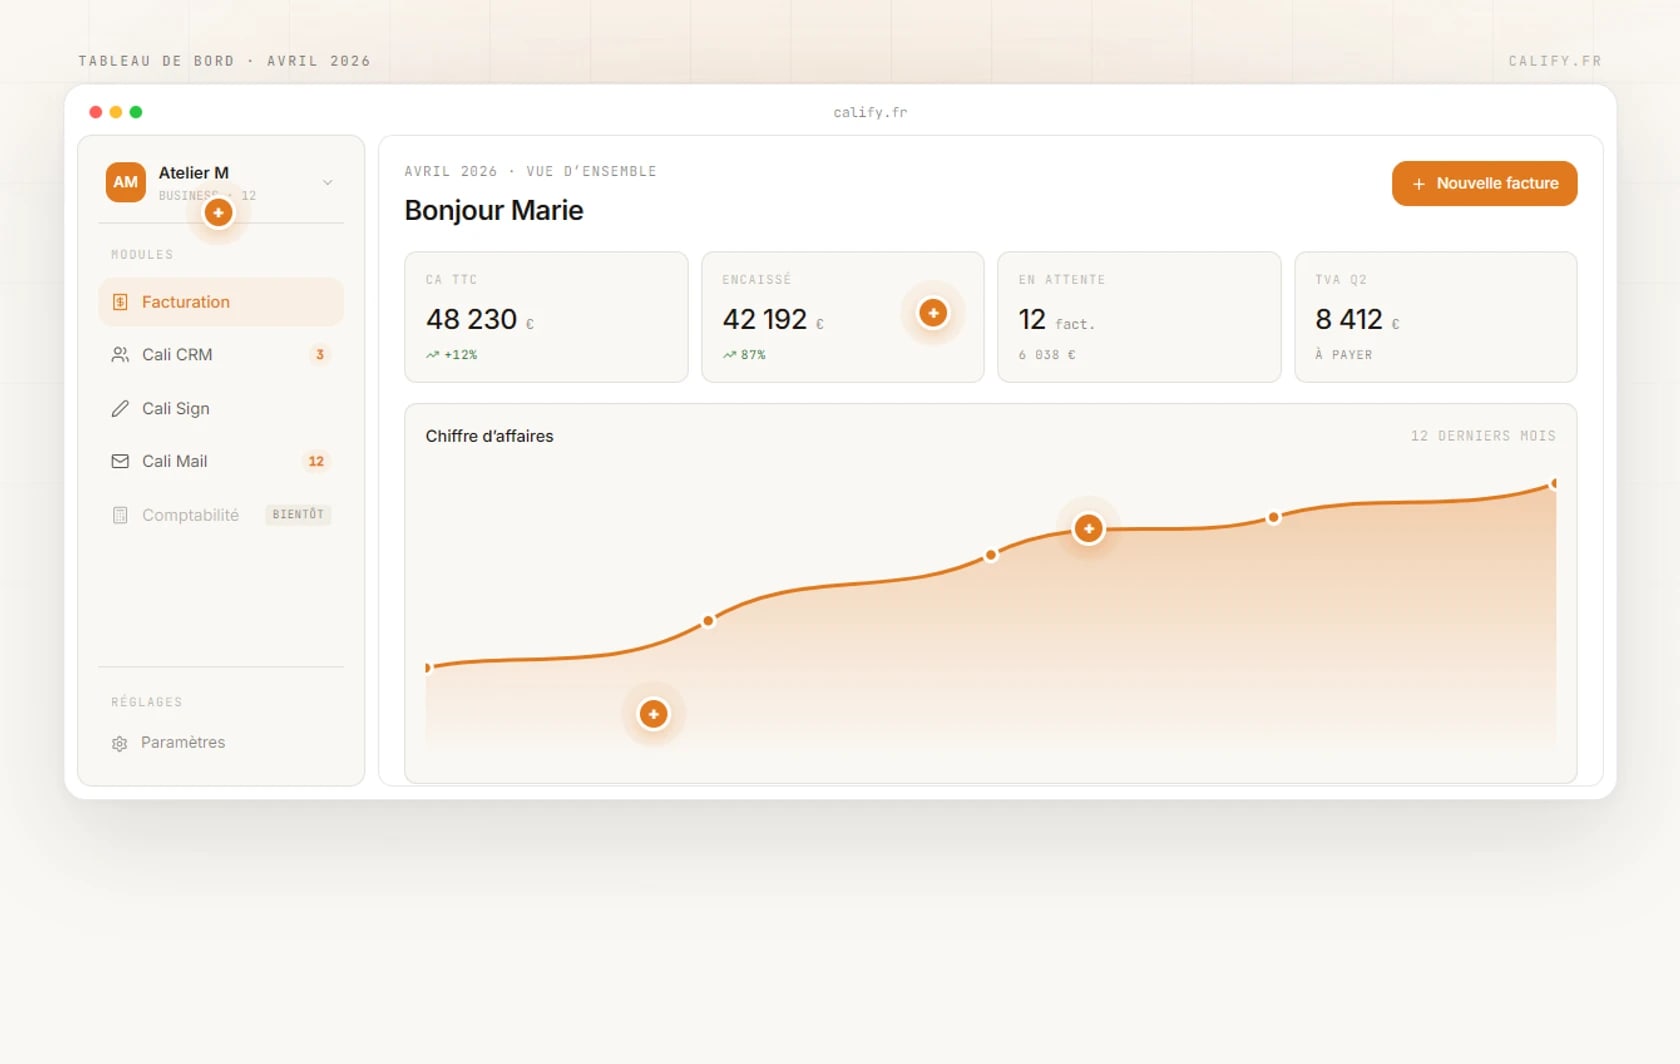Click the calify.fr address text

point(870,112)
